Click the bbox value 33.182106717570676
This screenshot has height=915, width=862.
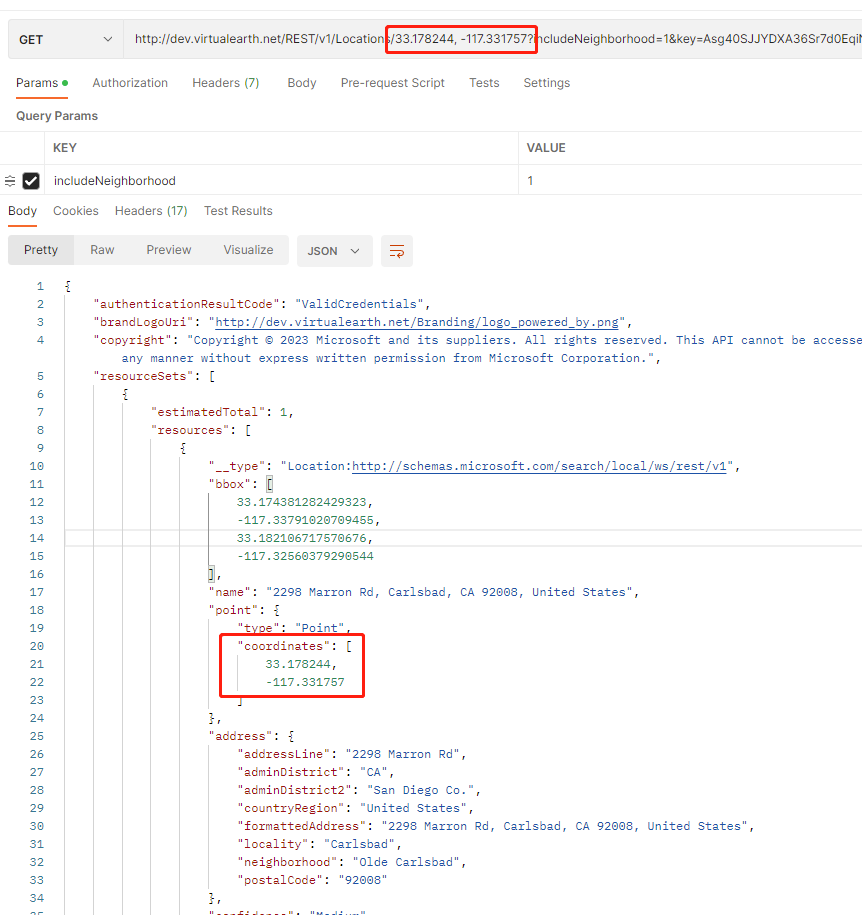tap(301, 538)
